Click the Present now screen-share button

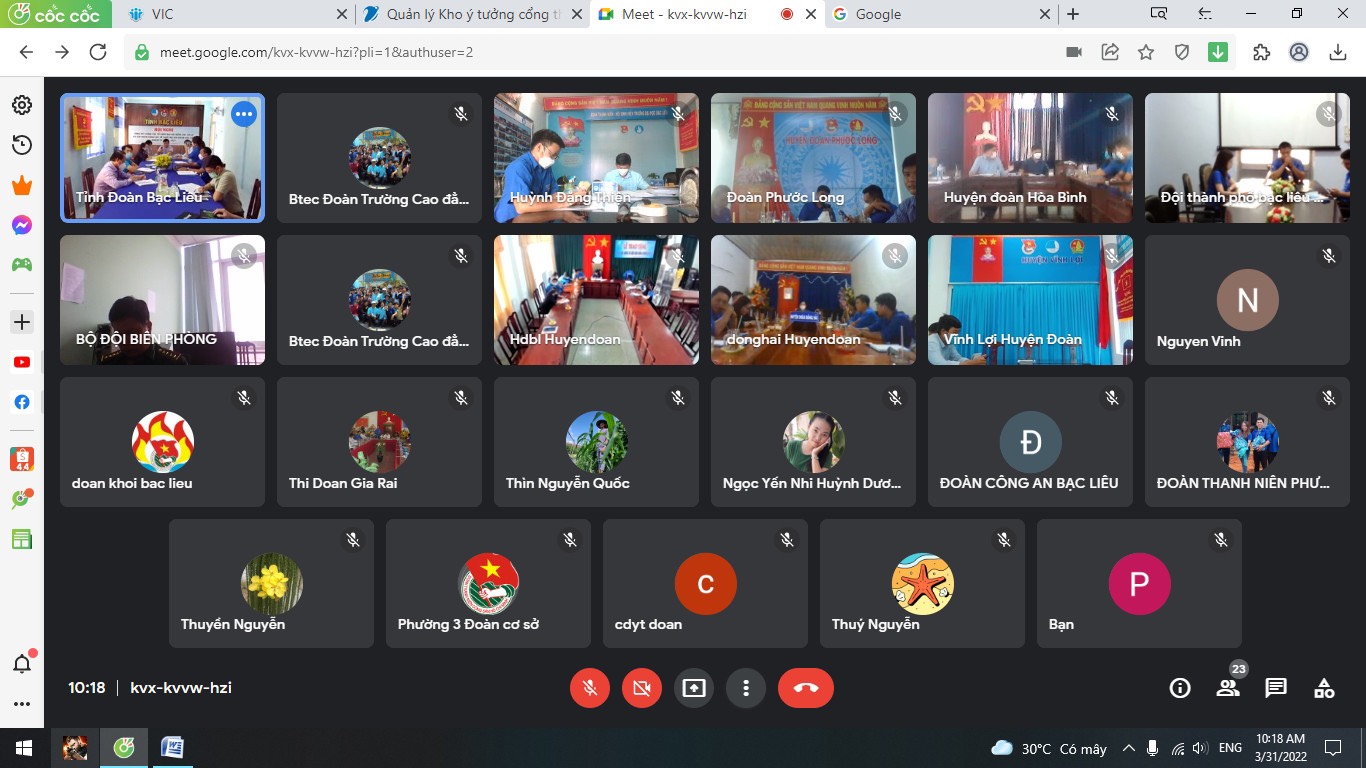click(694, 688)
